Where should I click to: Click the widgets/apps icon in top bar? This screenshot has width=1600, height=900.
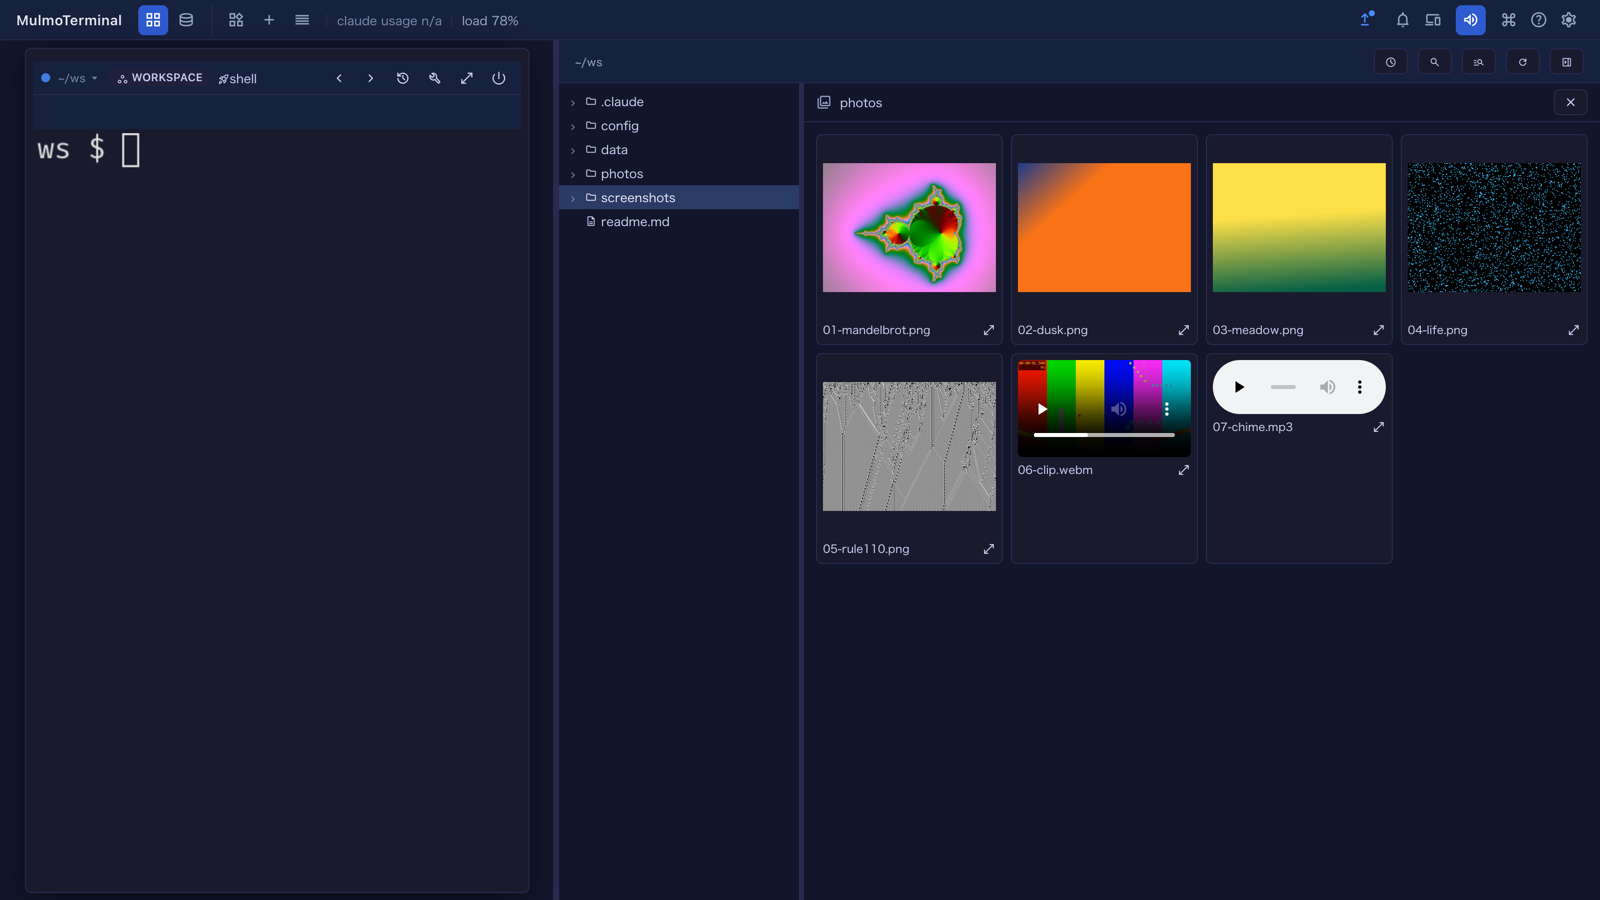click(236, 20)
